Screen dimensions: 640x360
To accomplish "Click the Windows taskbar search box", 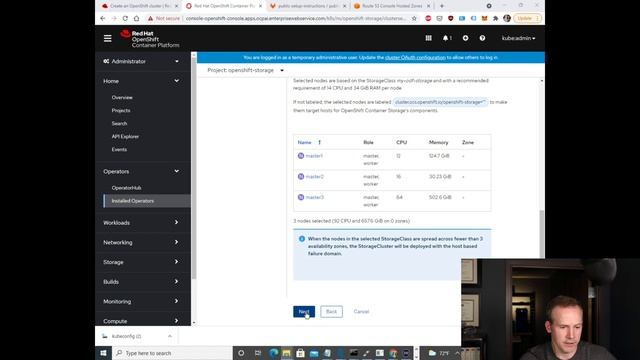I will [x=172, y=353].
